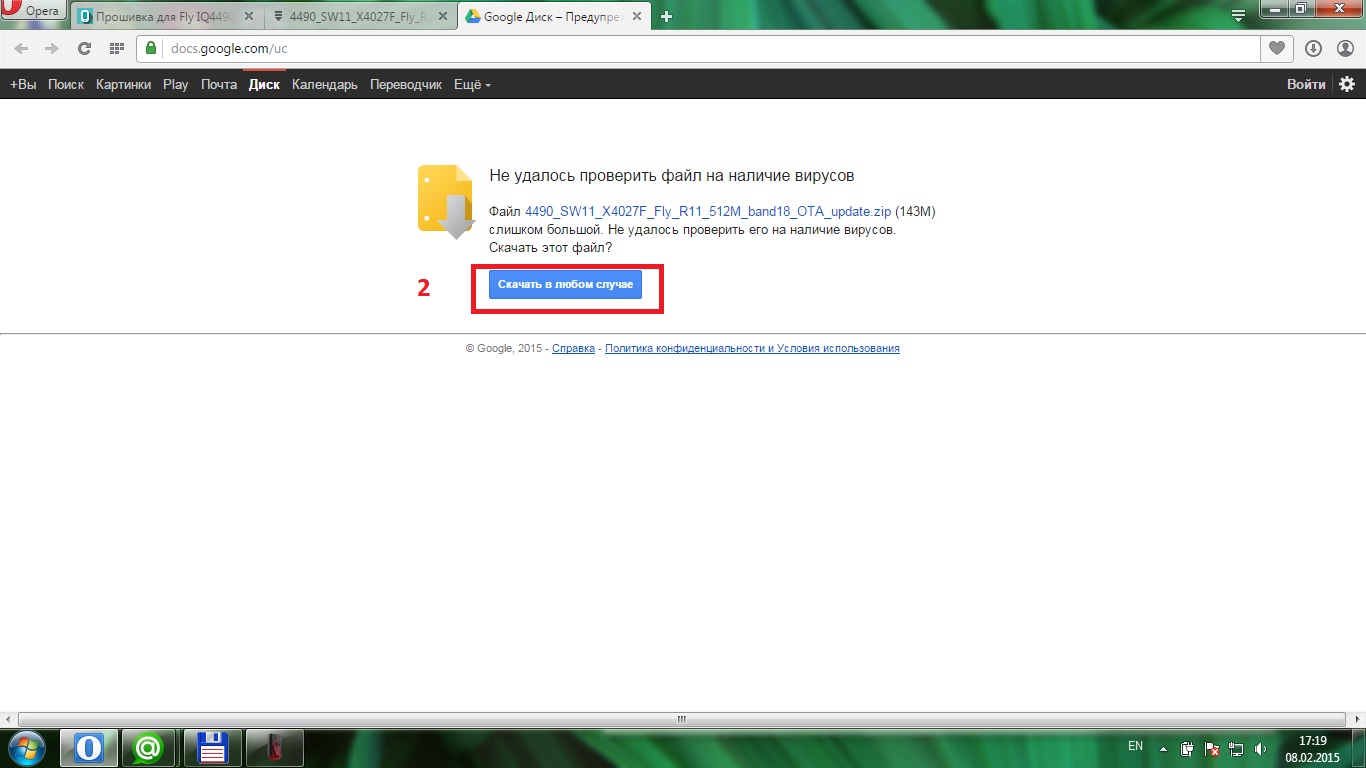The height and width of the screenshot is (768, 1366).
Task: Click the browser reload page icon
Action: click(85, 48)
